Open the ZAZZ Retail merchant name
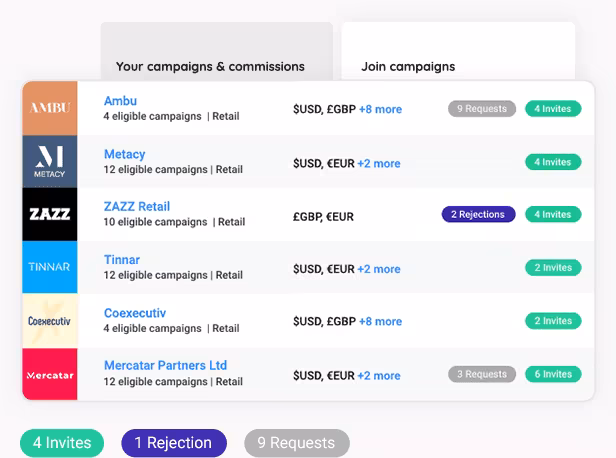 click(x=137, y=207)
